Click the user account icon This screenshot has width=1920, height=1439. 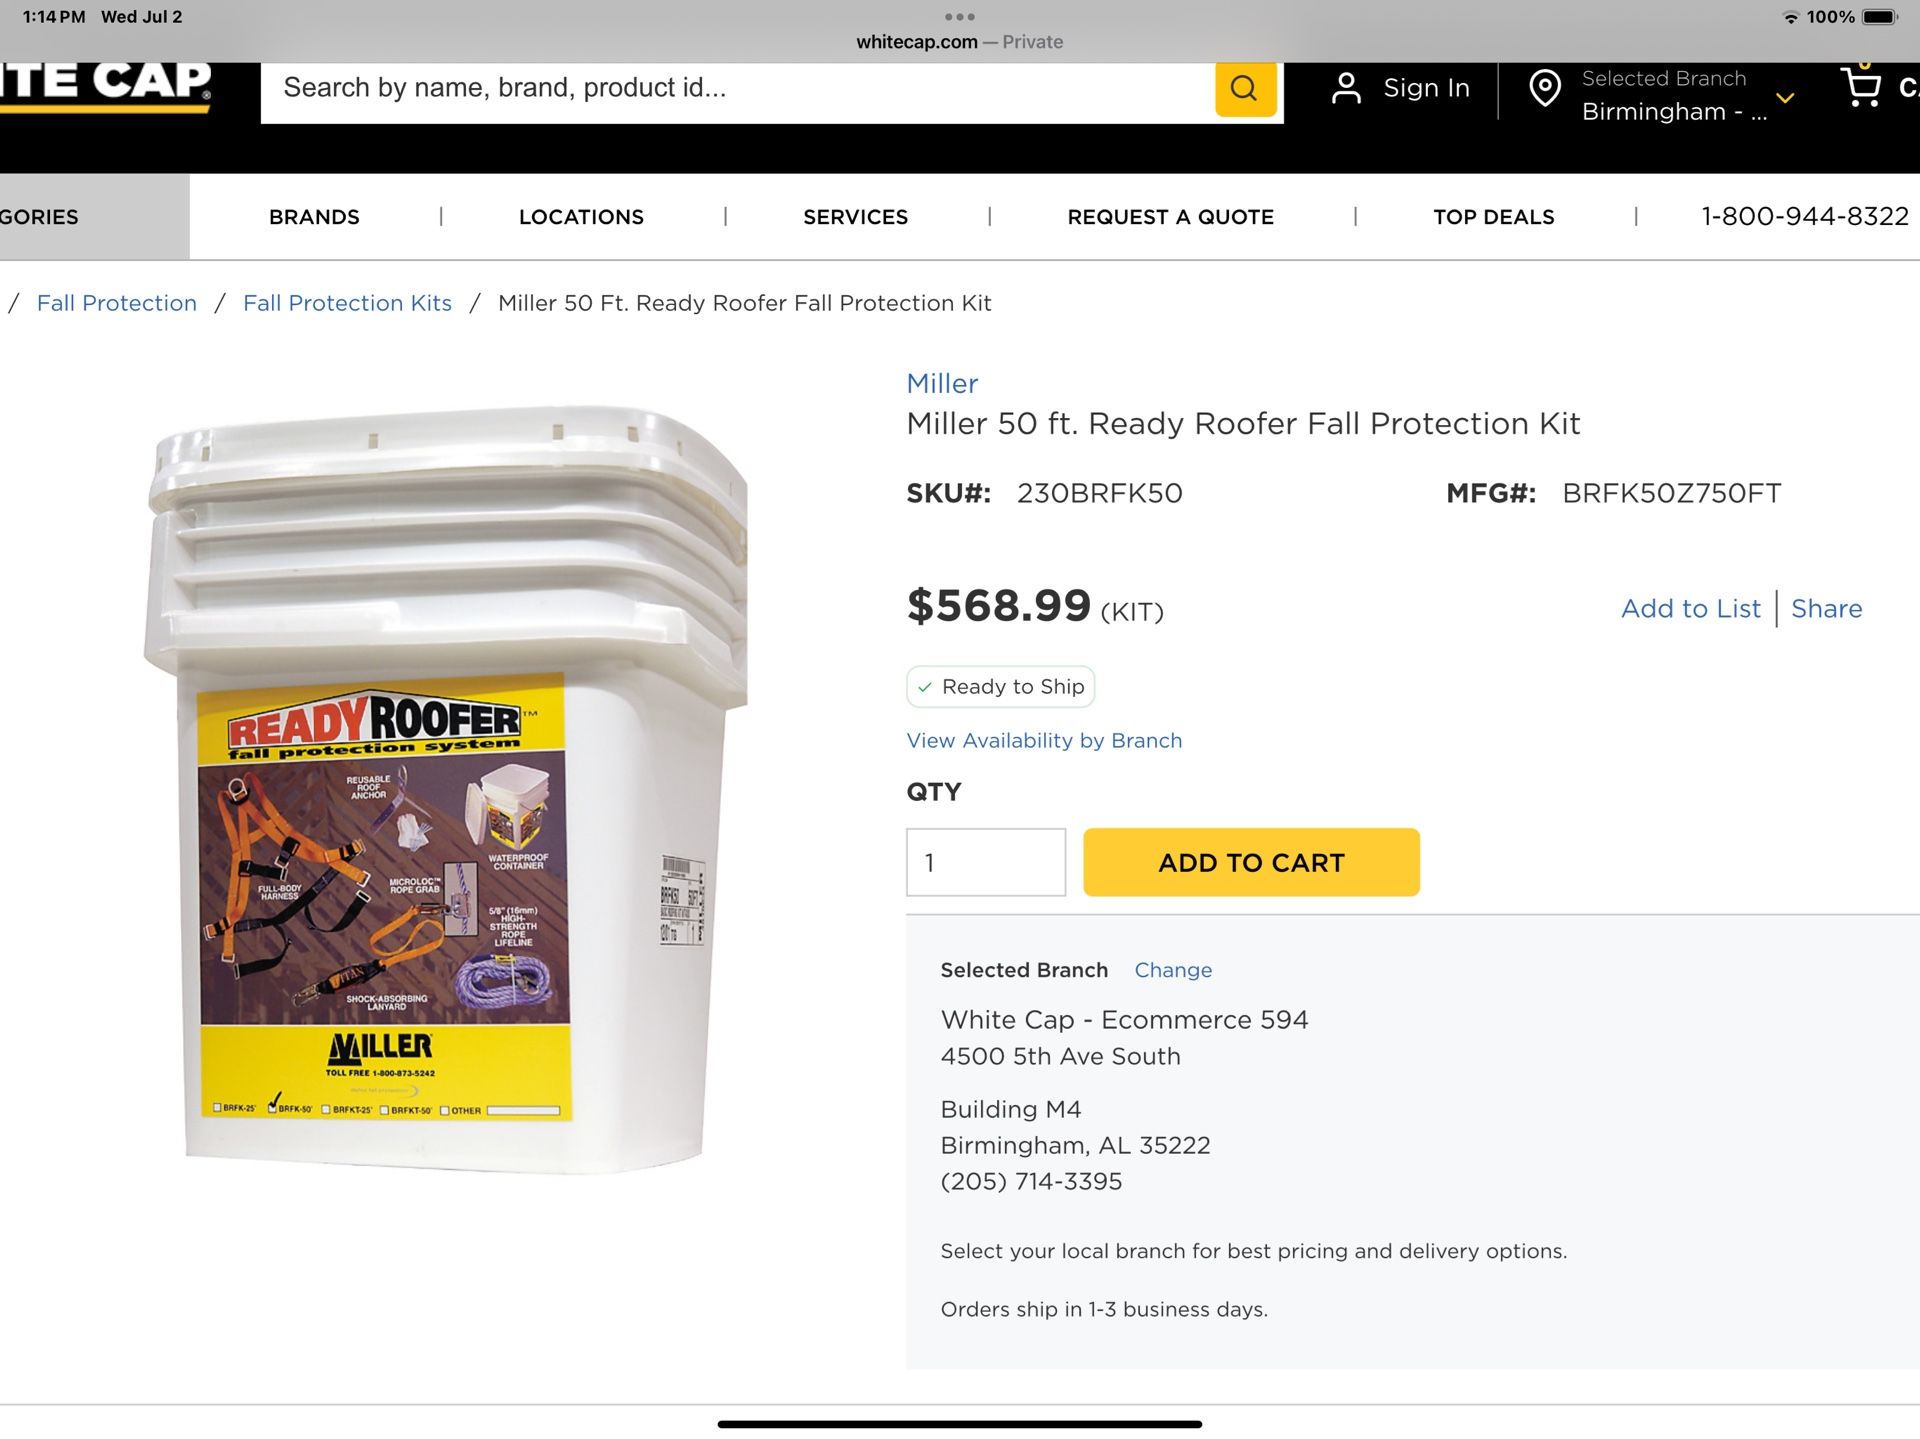[1346, 89]
